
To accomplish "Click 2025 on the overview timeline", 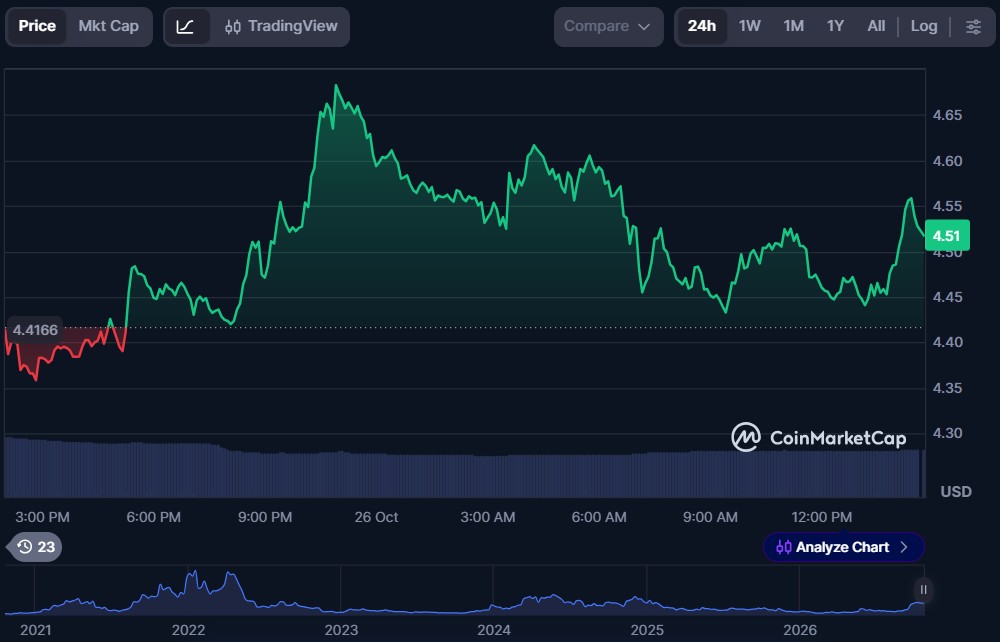I will (x=647, y=630).
